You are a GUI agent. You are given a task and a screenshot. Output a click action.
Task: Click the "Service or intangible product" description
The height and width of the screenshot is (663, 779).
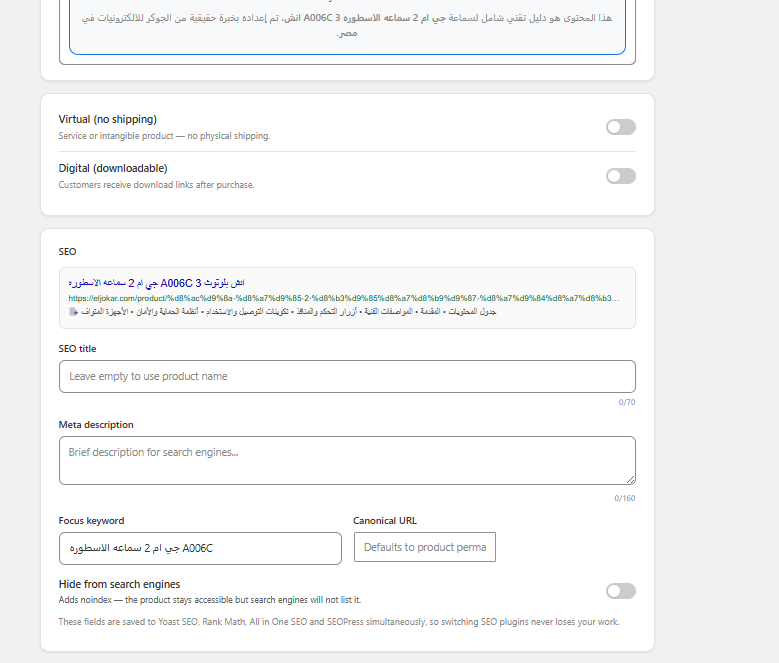(x=164, y=136)
